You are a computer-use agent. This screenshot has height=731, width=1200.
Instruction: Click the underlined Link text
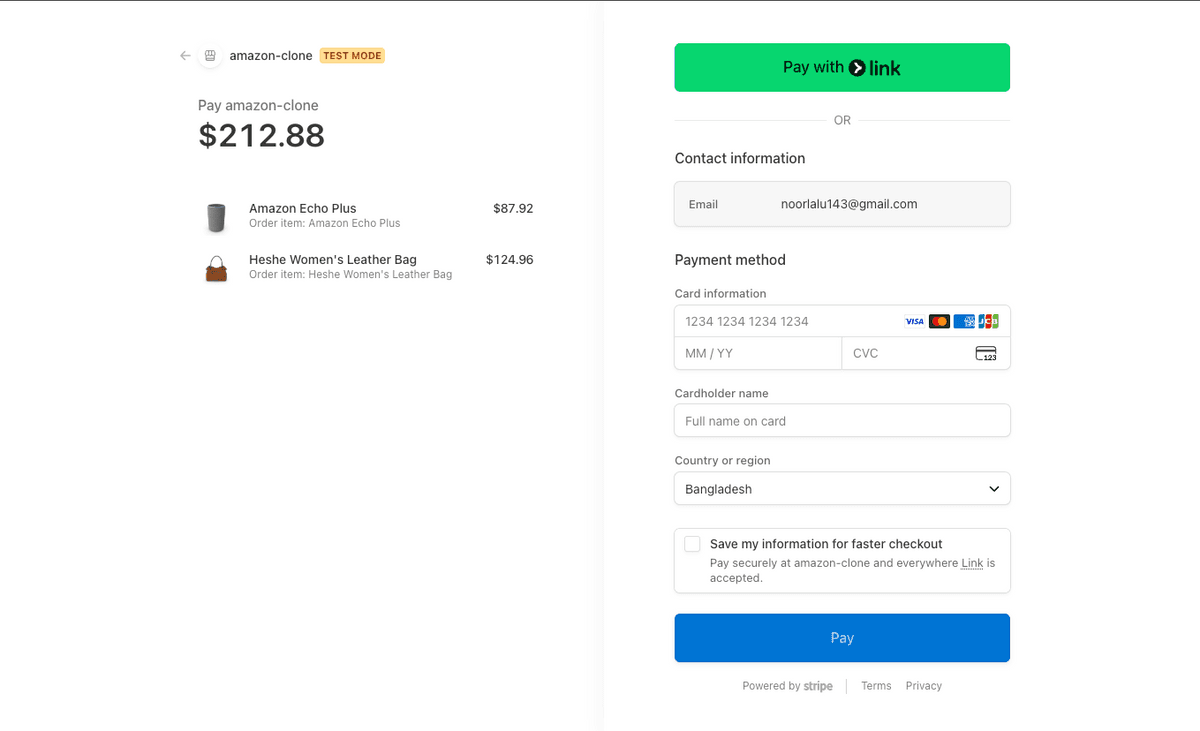[972, 564]
